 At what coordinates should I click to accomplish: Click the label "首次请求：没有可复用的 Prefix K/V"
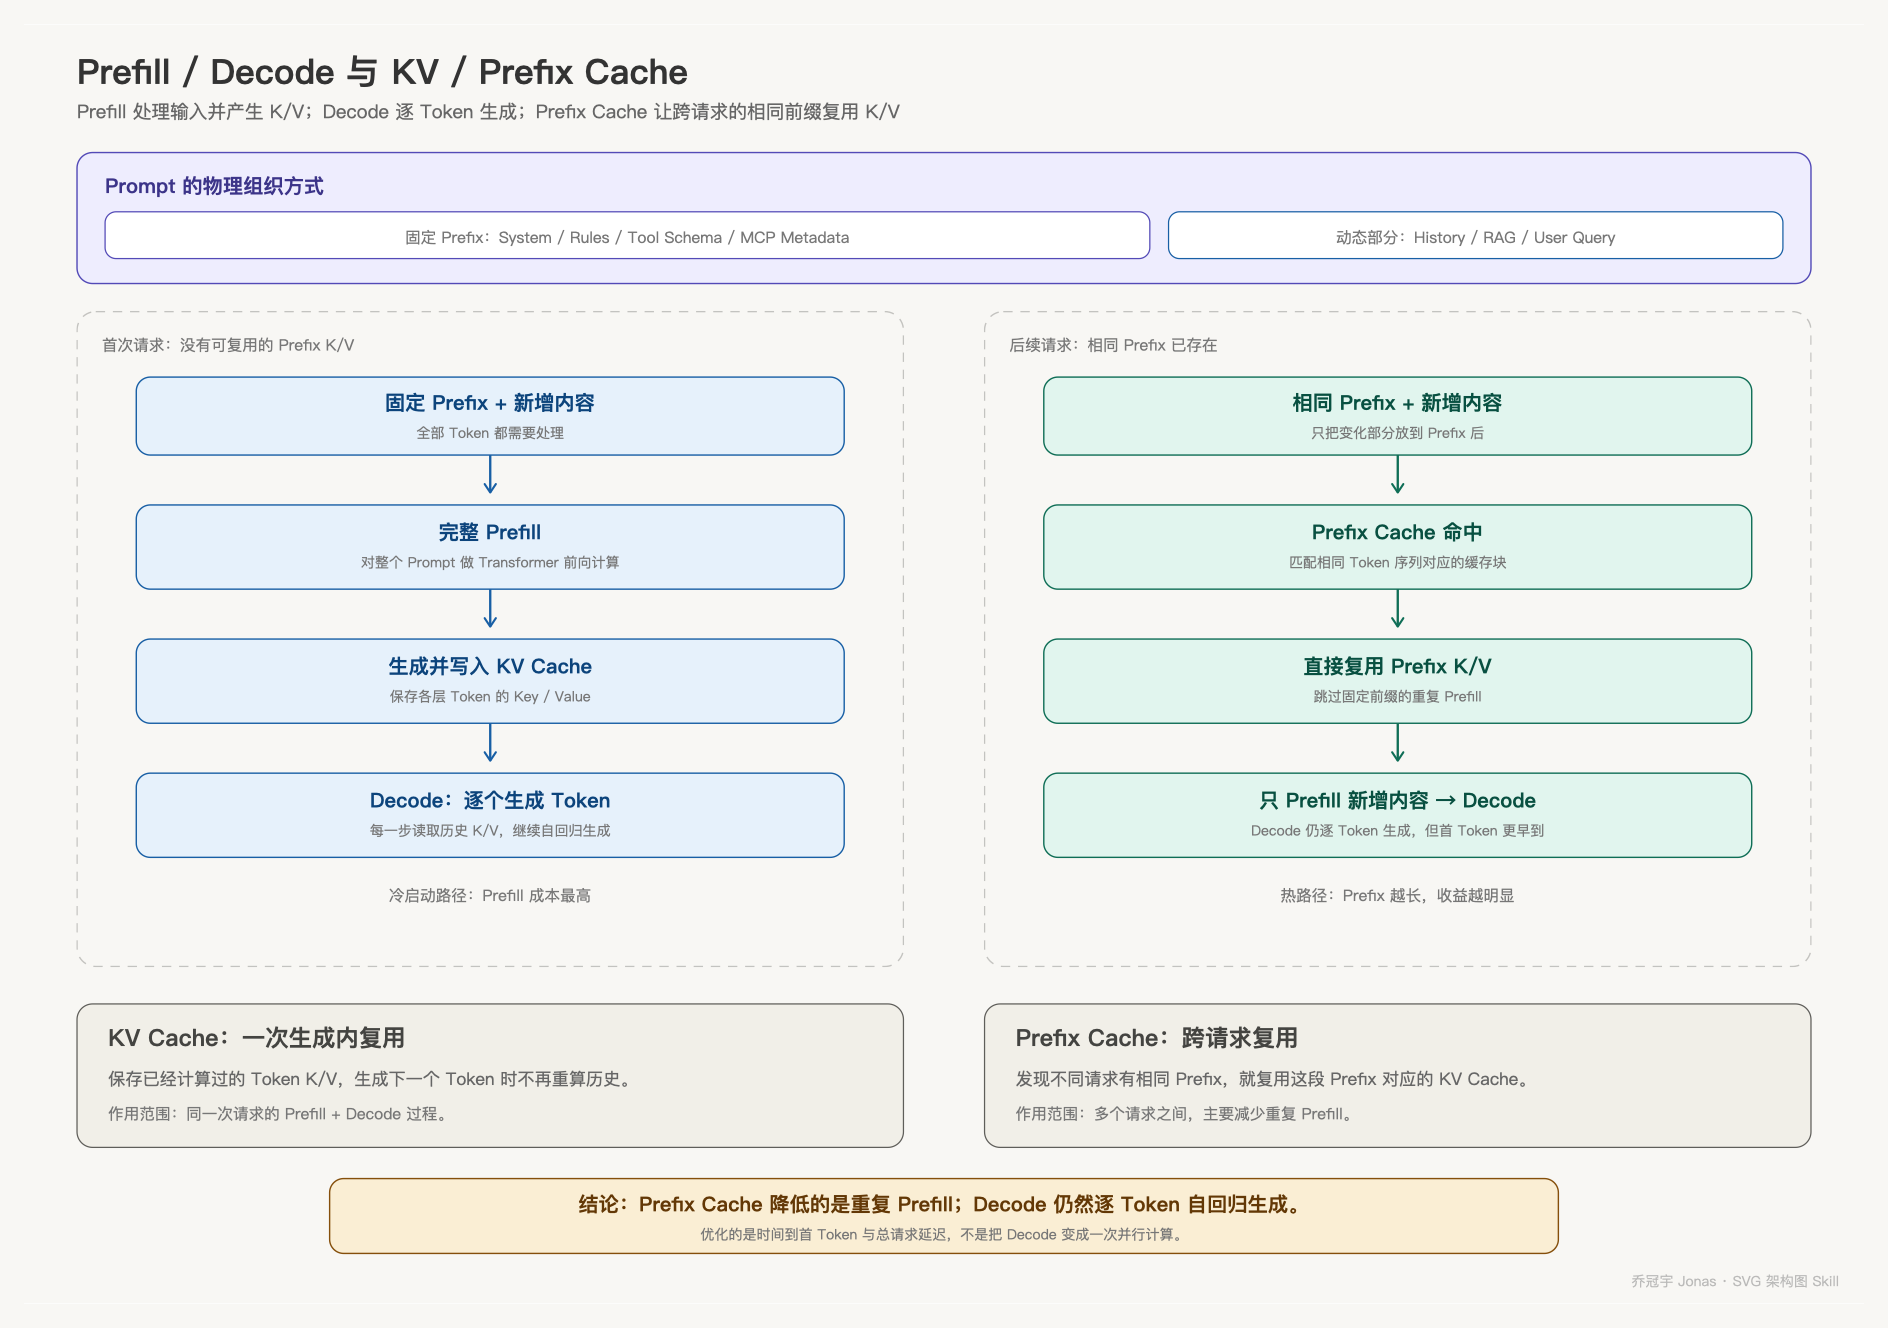click(x=228, y=345)
